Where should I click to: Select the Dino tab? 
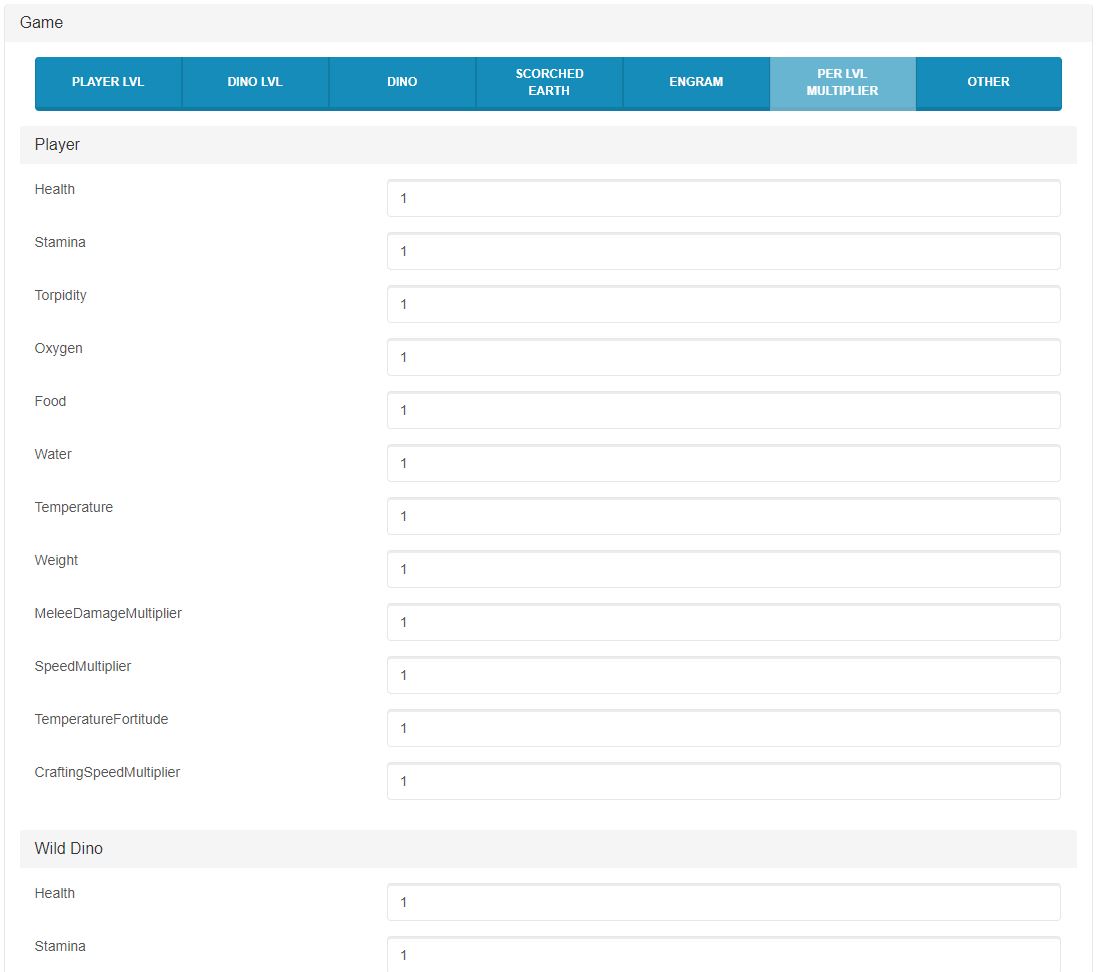(402, 82)
